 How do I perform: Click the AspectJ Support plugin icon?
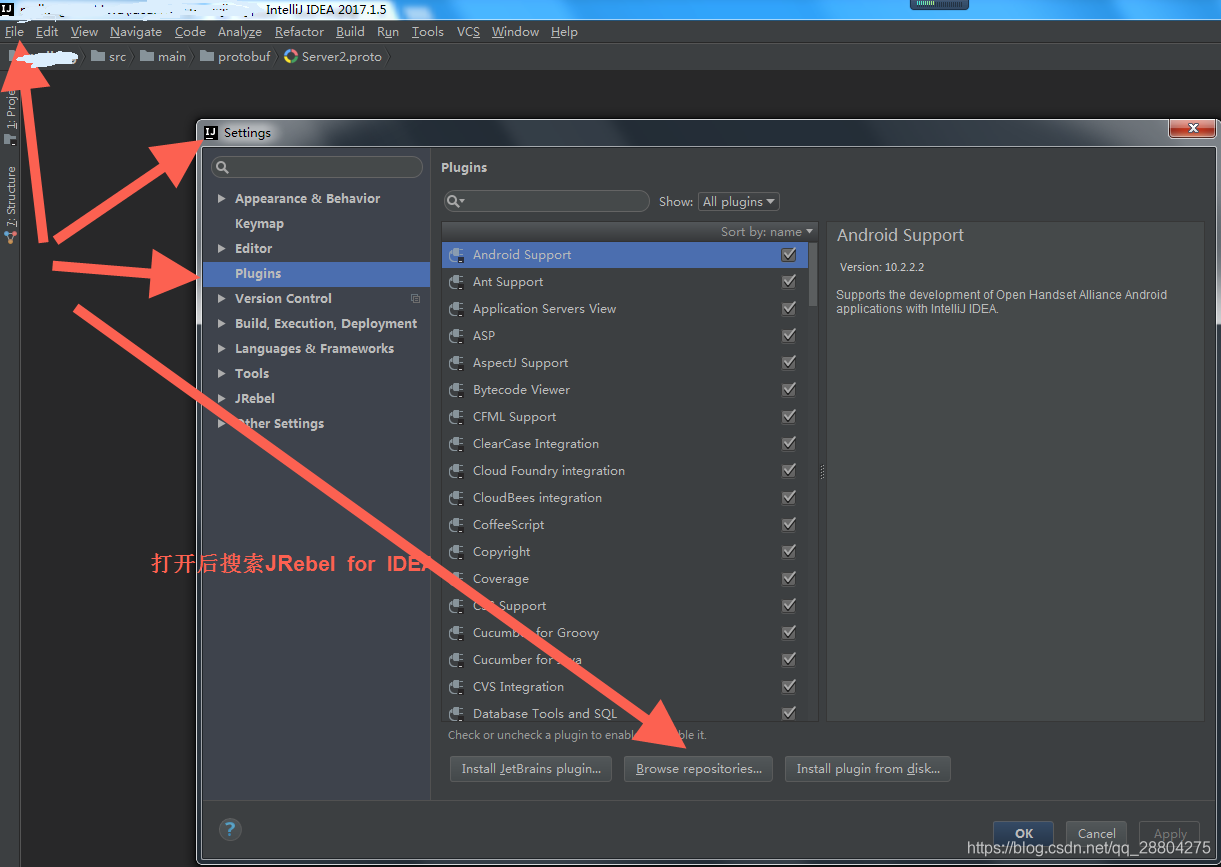point(456,363)
